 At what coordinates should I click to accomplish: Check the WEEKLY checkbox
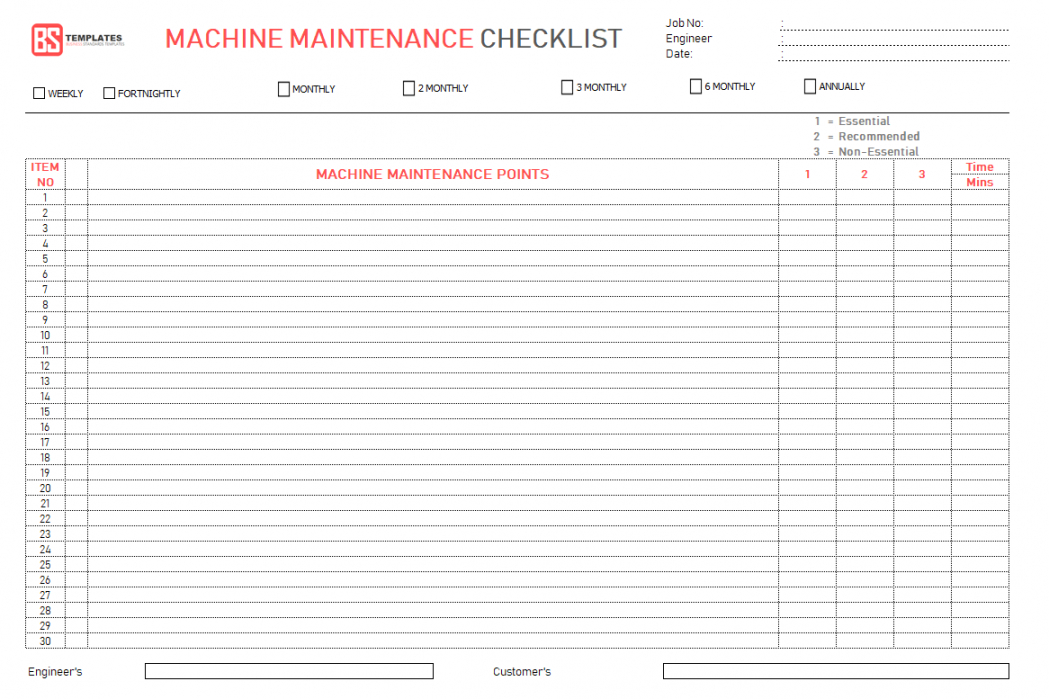click(x=39, y=94)
